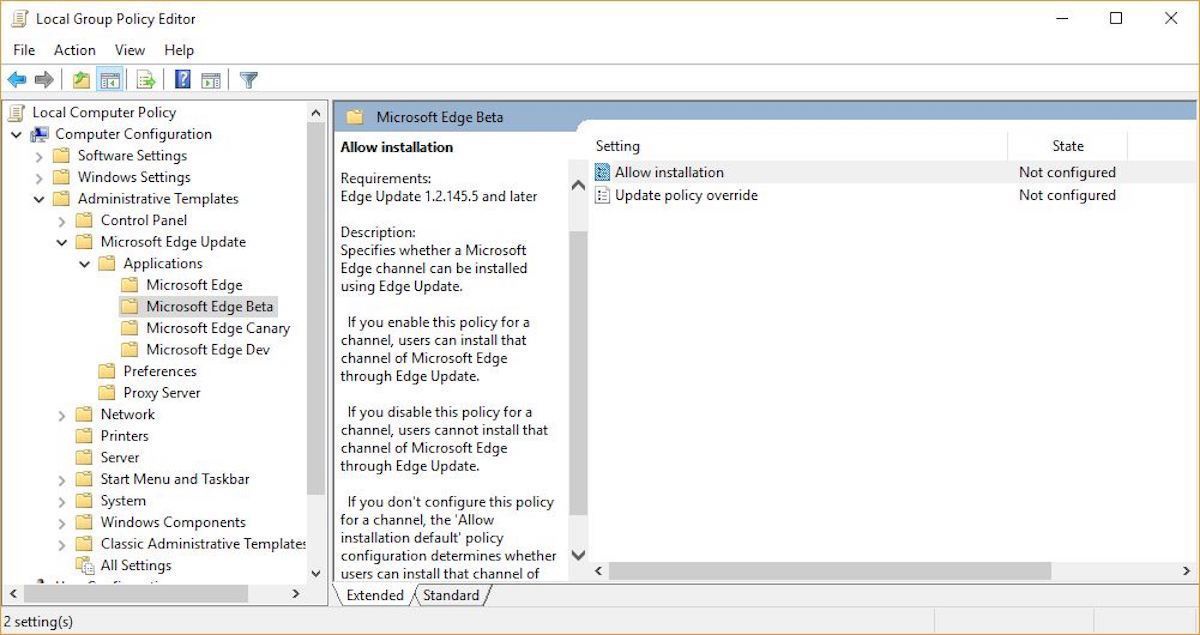The width and height of the screenshot is (1200, 635).
Task: Click the tree pane scroll up arrow
Action: (x=316, y=113)
